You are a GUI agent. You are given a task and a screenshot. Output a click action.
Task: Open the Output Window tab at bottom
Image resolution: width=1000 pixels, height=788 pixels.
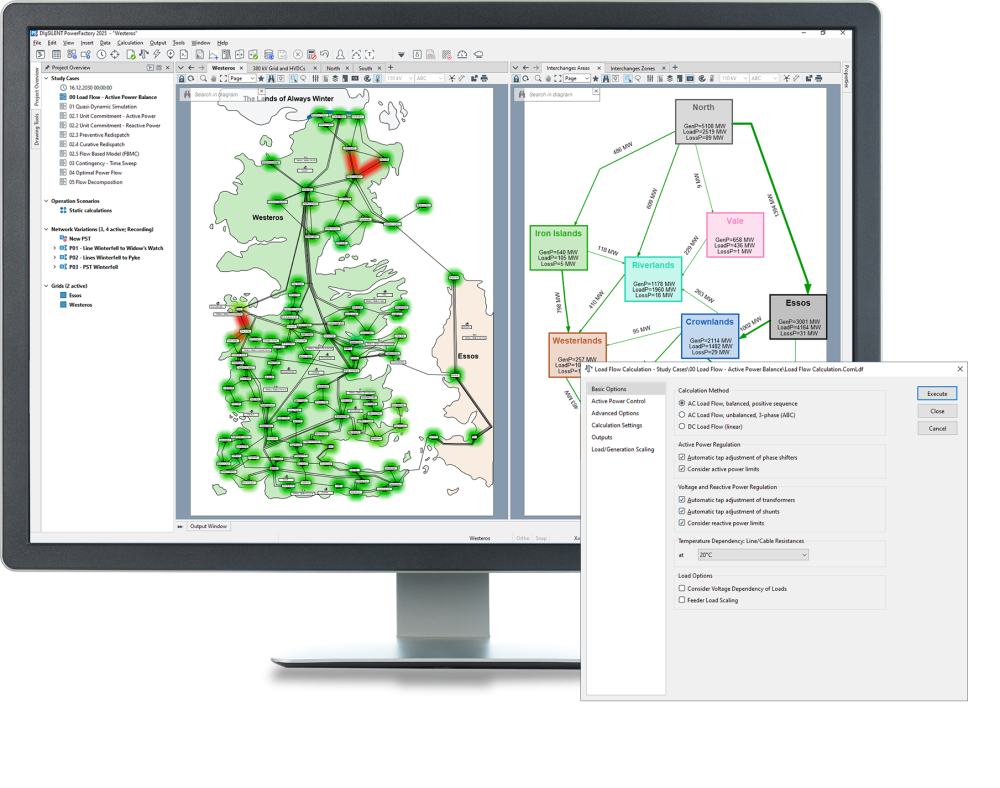click(209, 527)
